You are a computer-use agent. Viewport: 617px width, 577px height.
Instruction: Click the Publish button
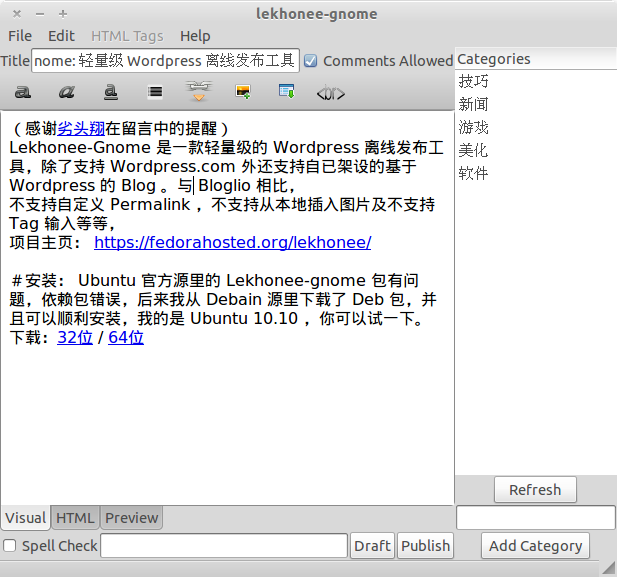[425, 546]
